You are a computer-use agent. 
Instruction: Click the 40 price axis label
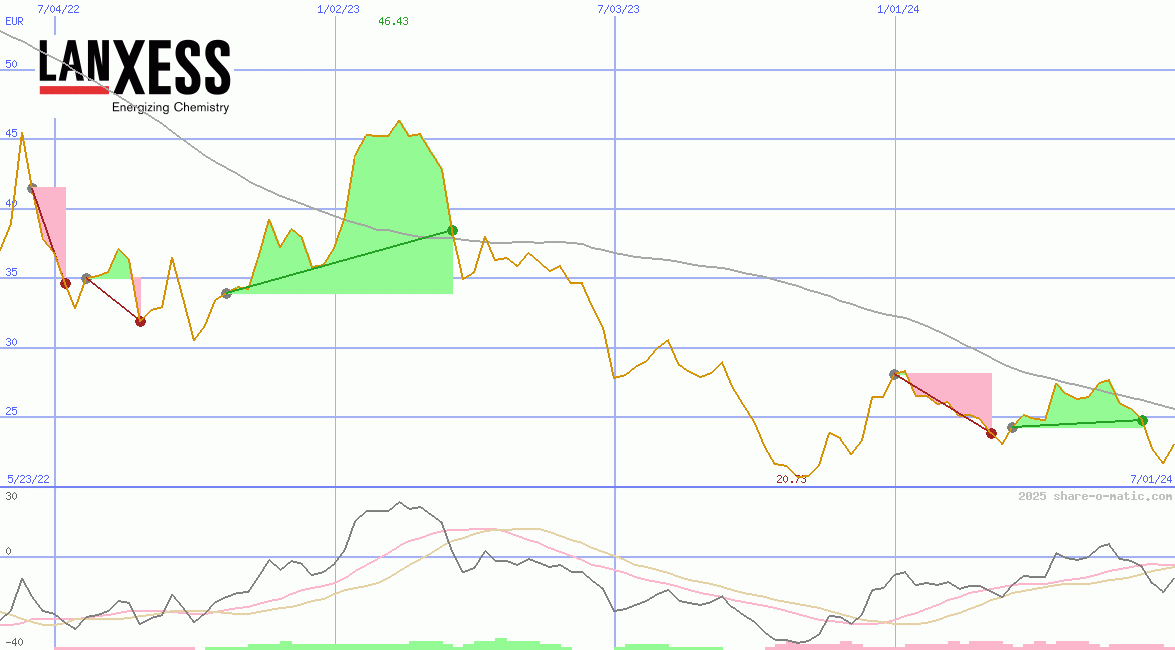point(11,203)
